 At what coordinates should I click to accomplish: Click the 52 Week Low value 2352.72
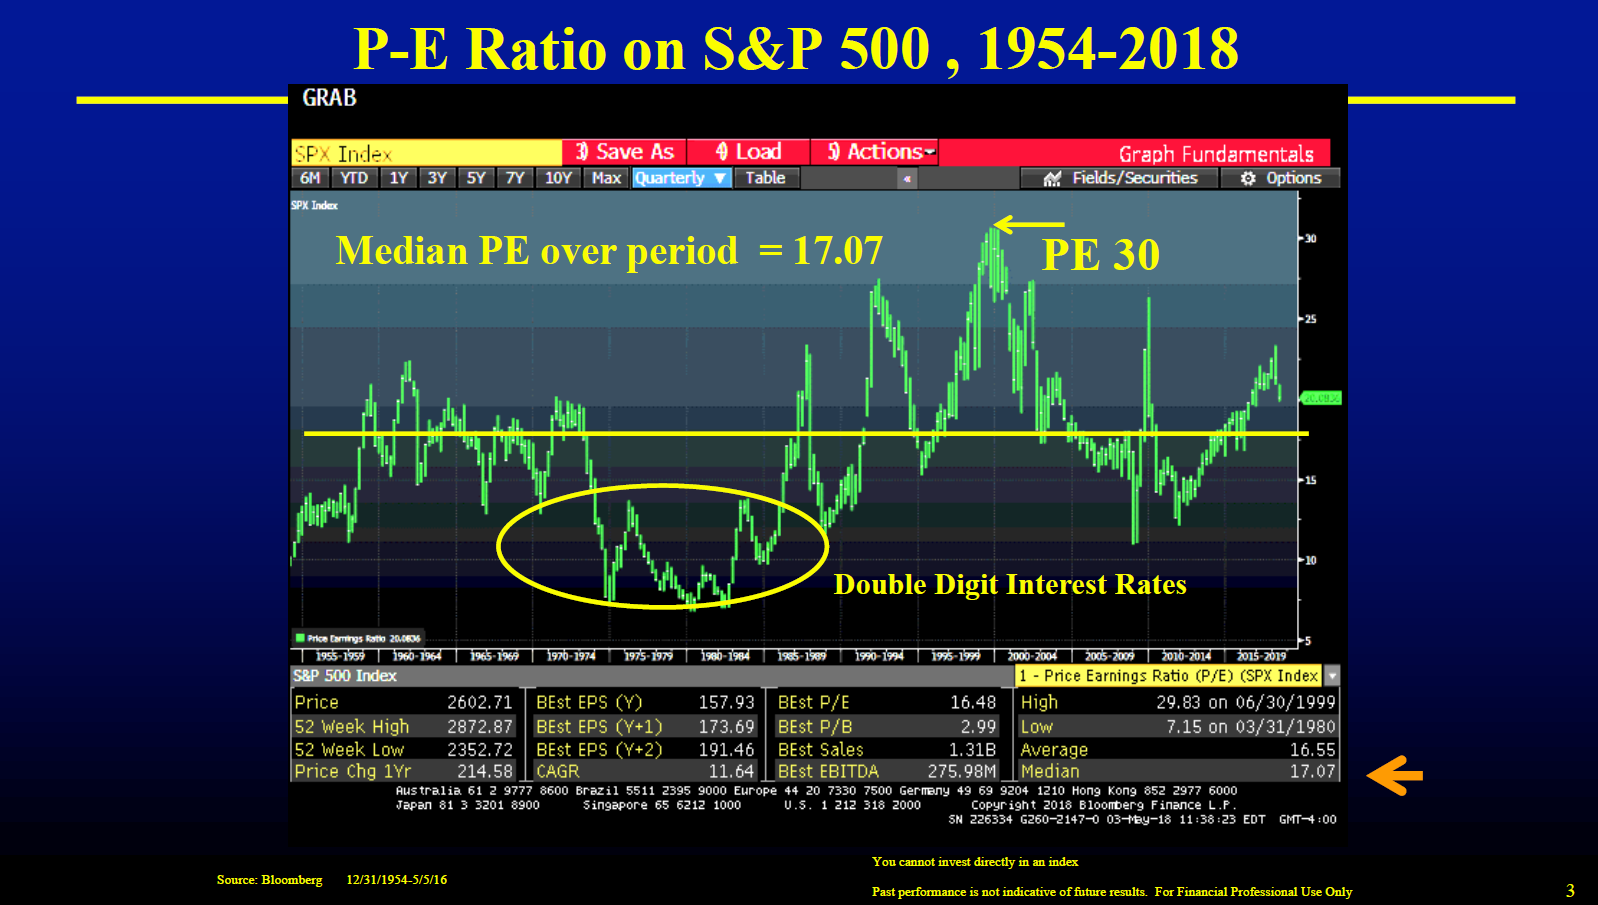point(479,750)
